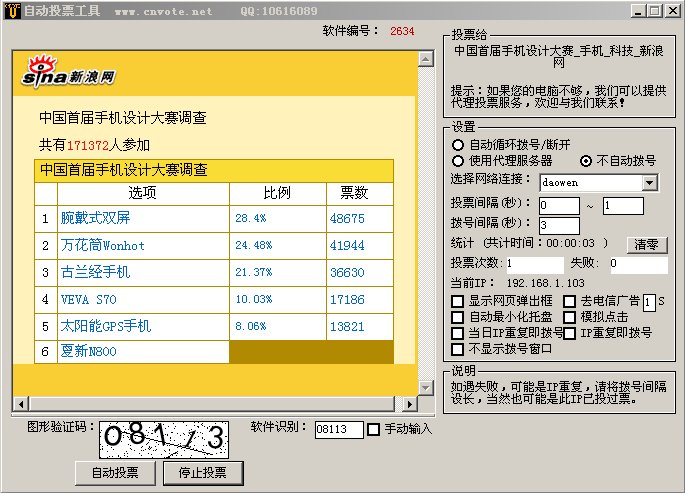This screenshot has height=493, width=685.
Task: Enable the 不显示拨号窗口 checkbox
Action: coord(458,349)
